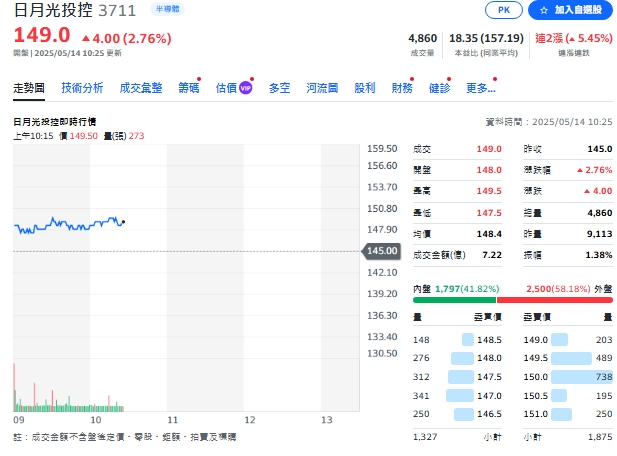The width and height of the screenshot is (617, 456).
Task: Click the 145.00 previous close price marker
Action: [381, 251]
